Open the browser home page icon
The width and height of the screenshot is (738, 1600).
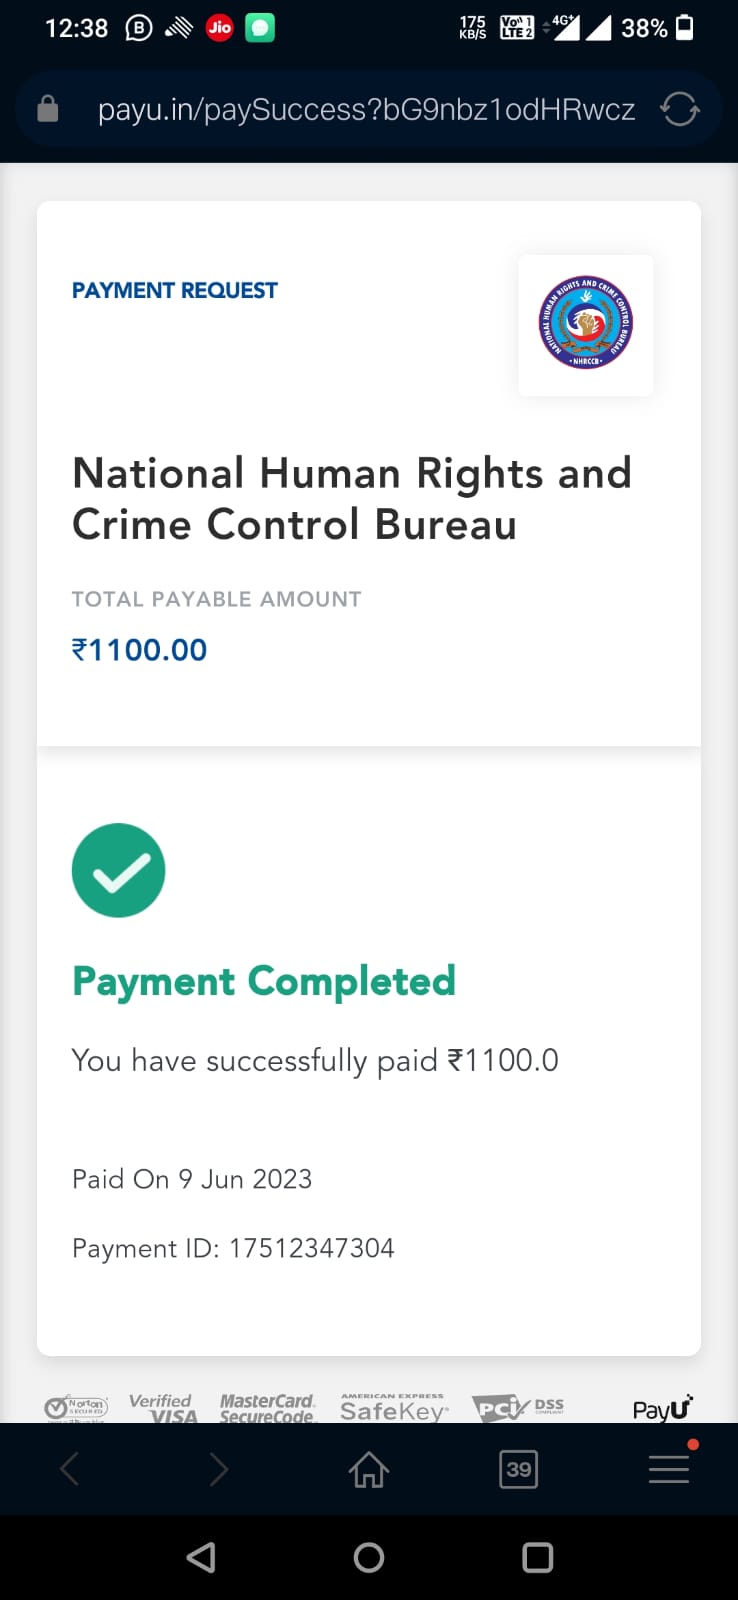(x=369, y=1469)
